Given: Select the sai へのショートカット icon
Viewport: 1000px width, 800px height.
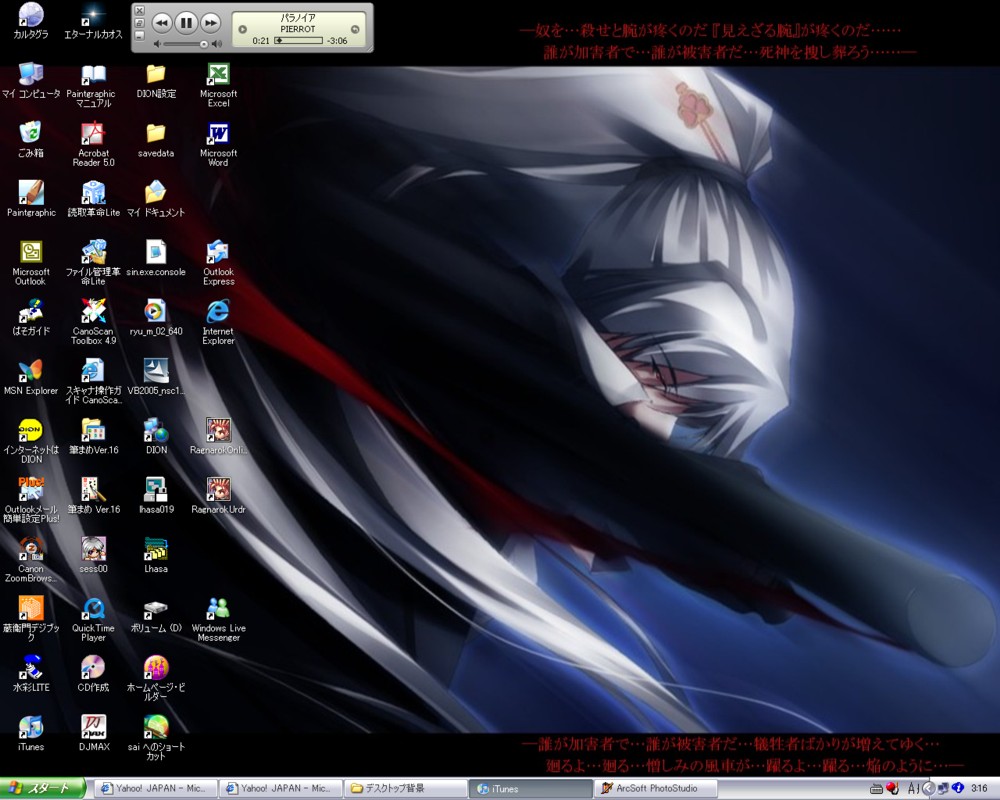Looking at the screenshot, I should [156, 737].
